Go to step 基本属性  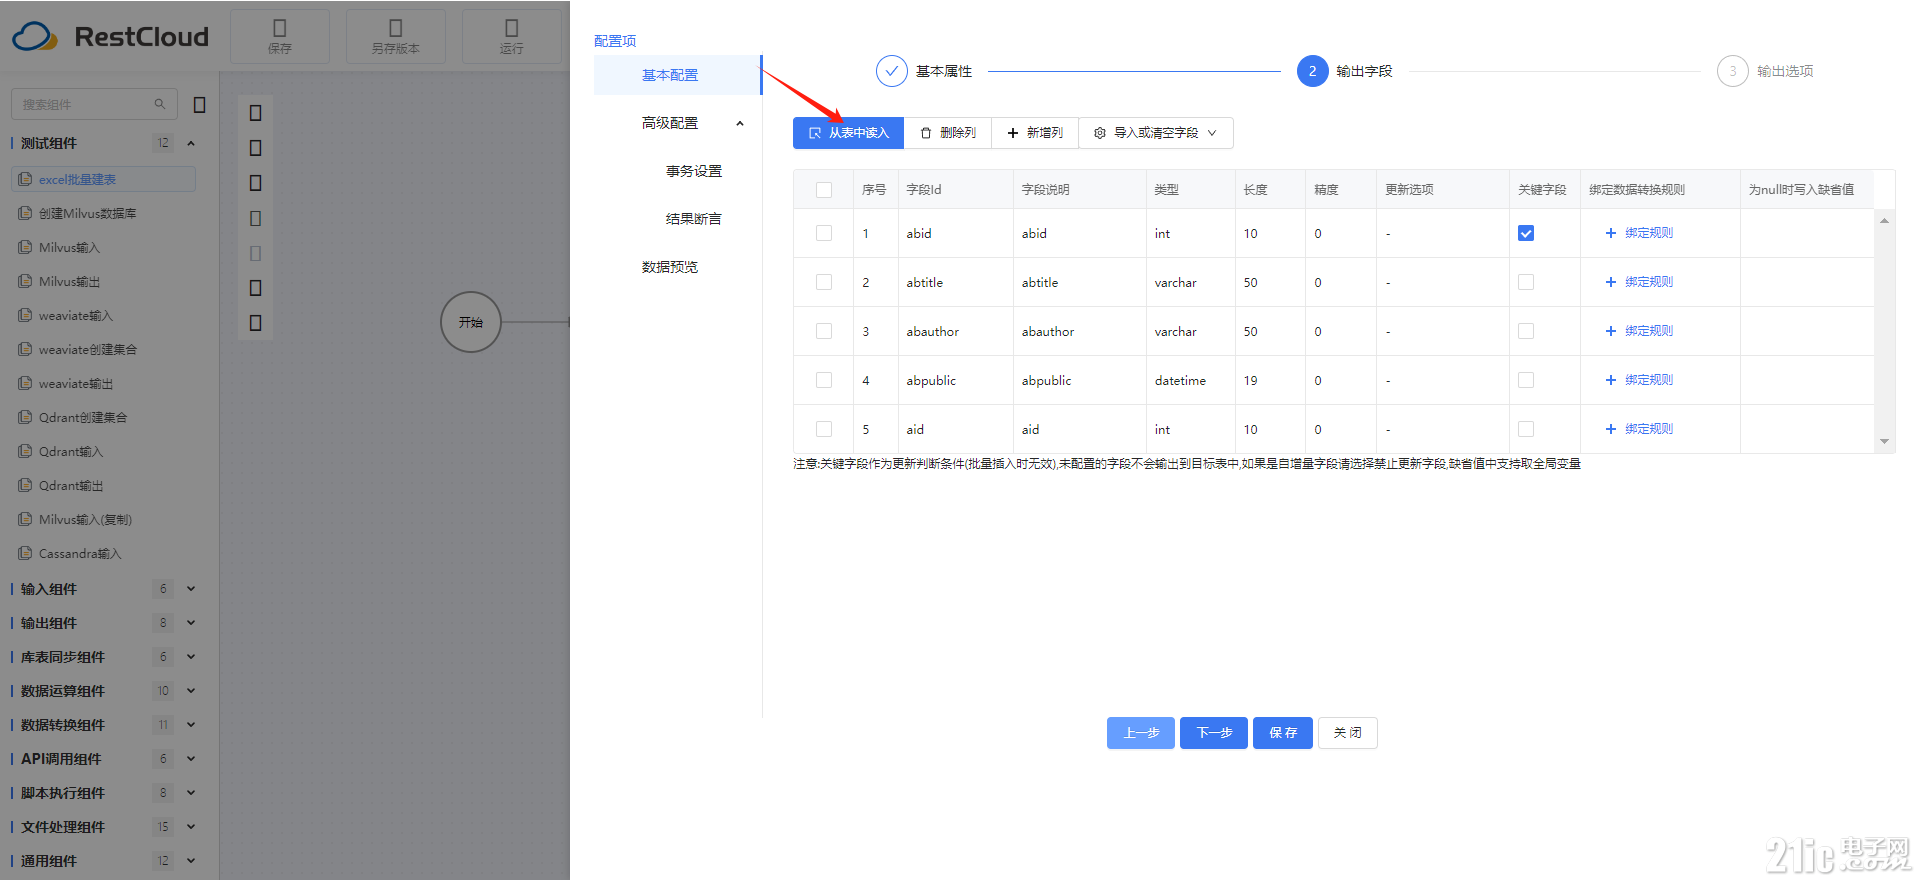click(924, 71)
